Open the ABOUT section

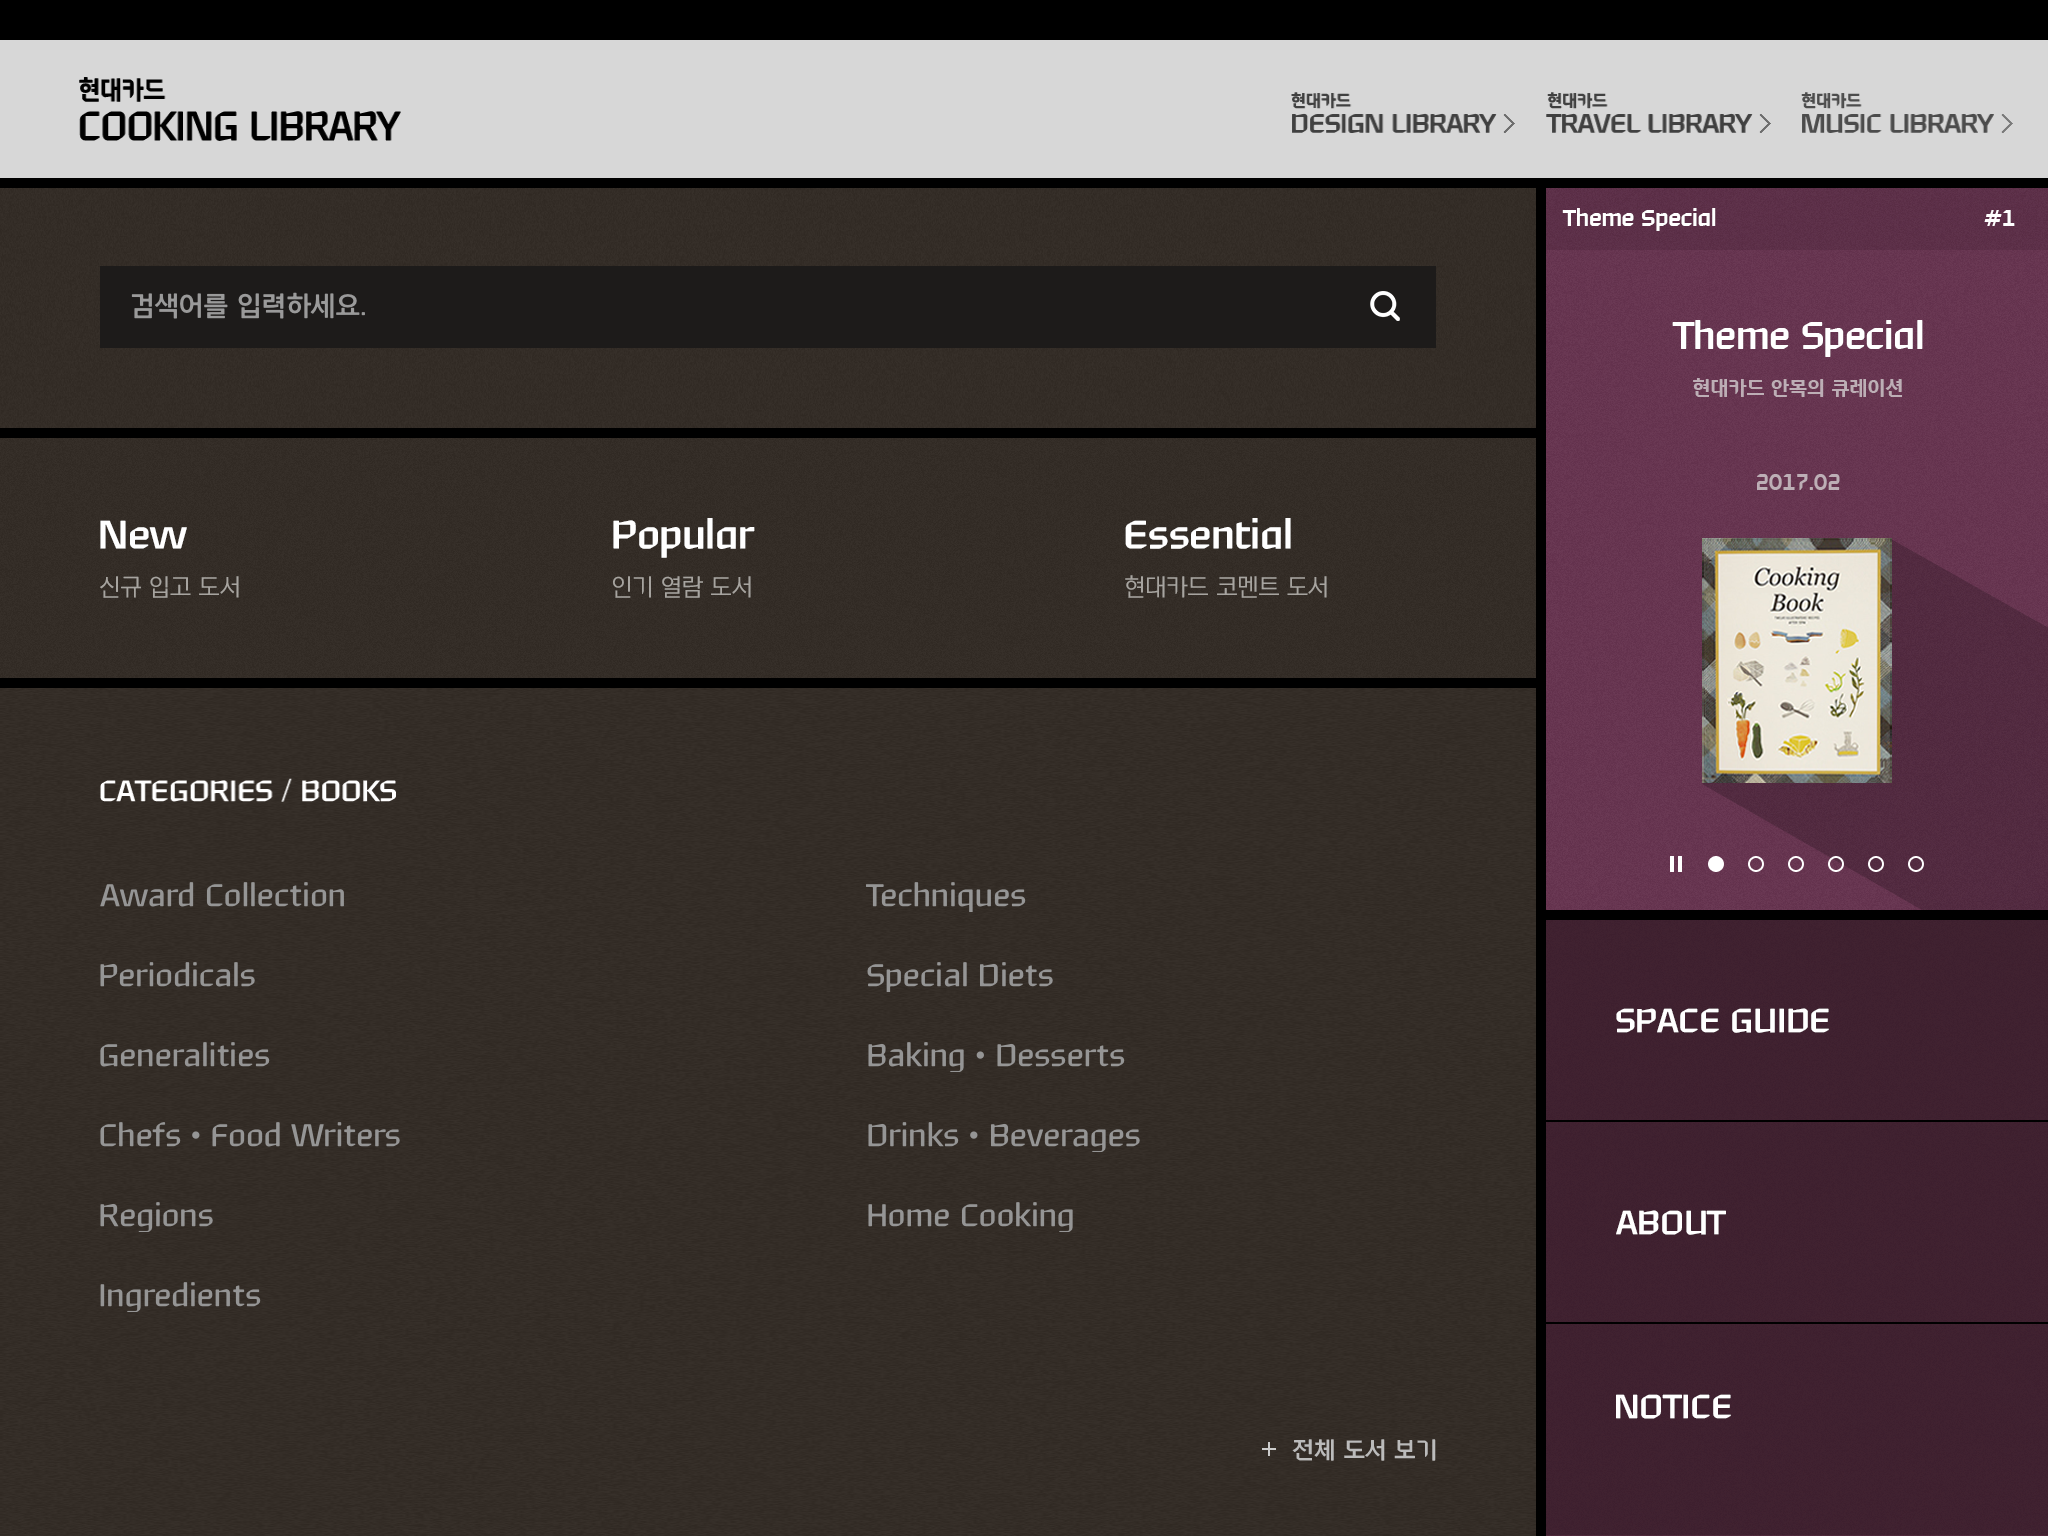[x=1670, y=1223]
